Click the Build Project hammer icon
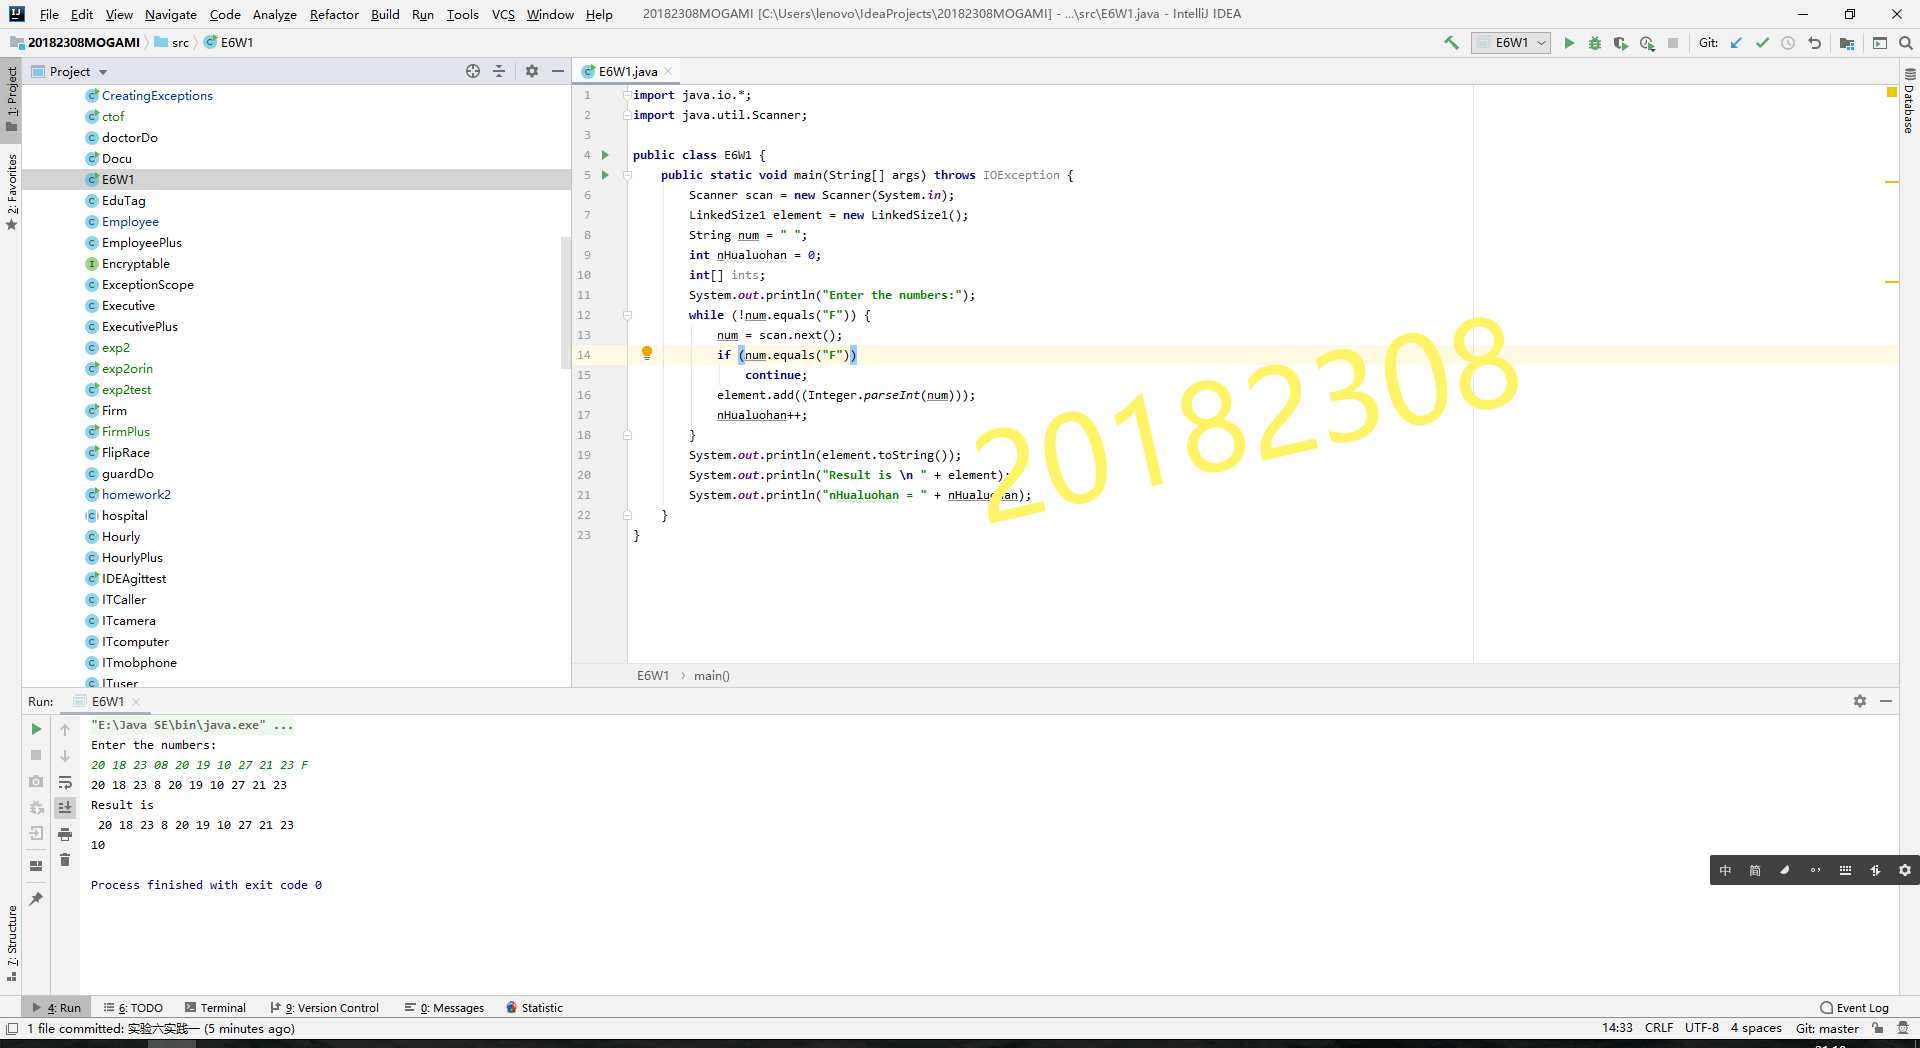 click(1451, 43)
